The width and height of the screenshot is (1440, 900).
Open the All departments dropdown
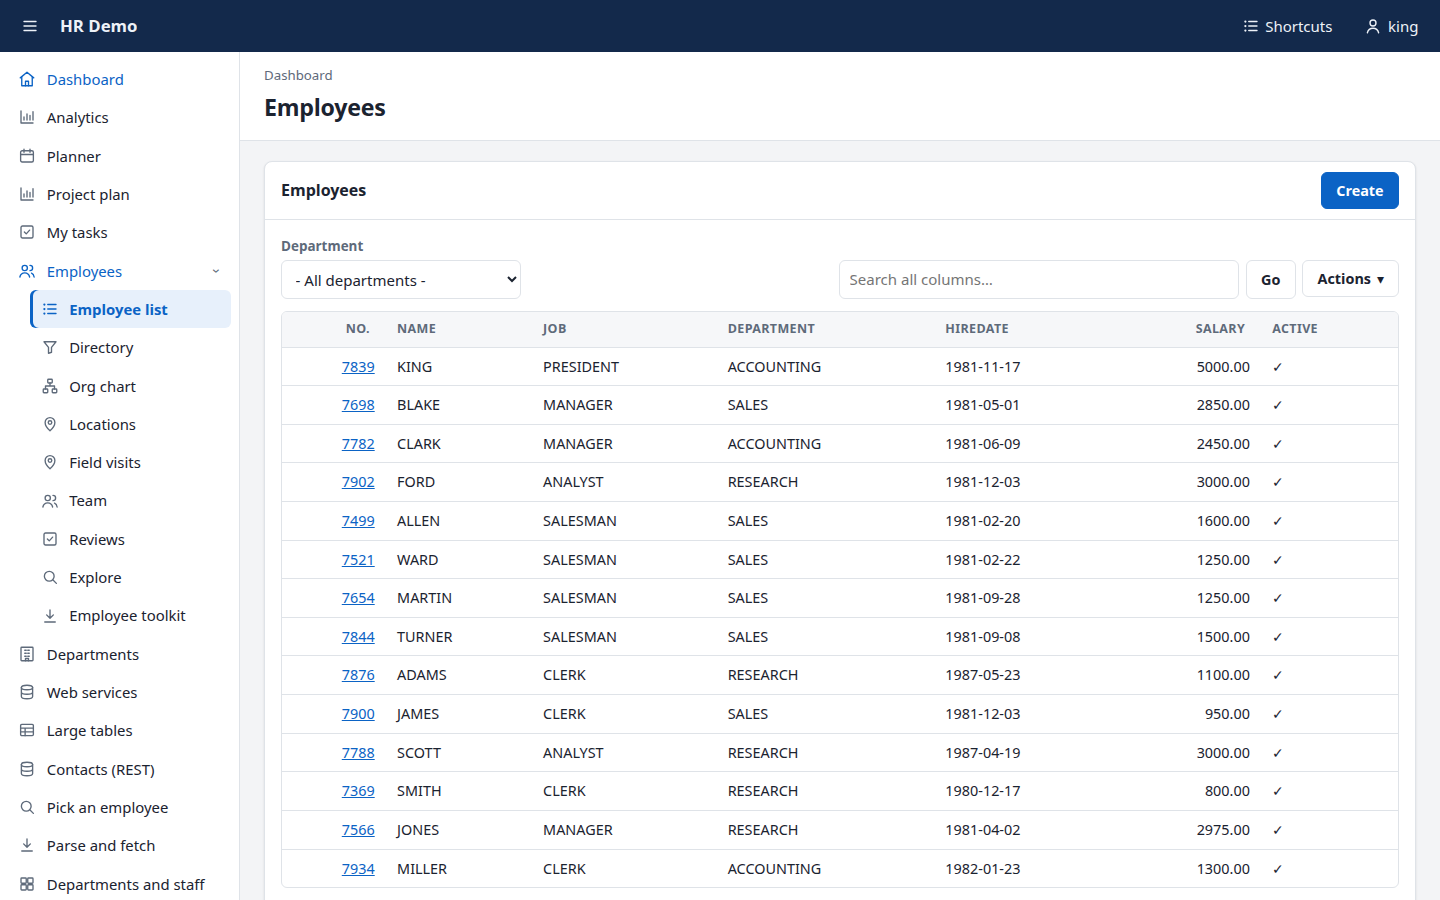pyautogui.click(x=401, y=280)
